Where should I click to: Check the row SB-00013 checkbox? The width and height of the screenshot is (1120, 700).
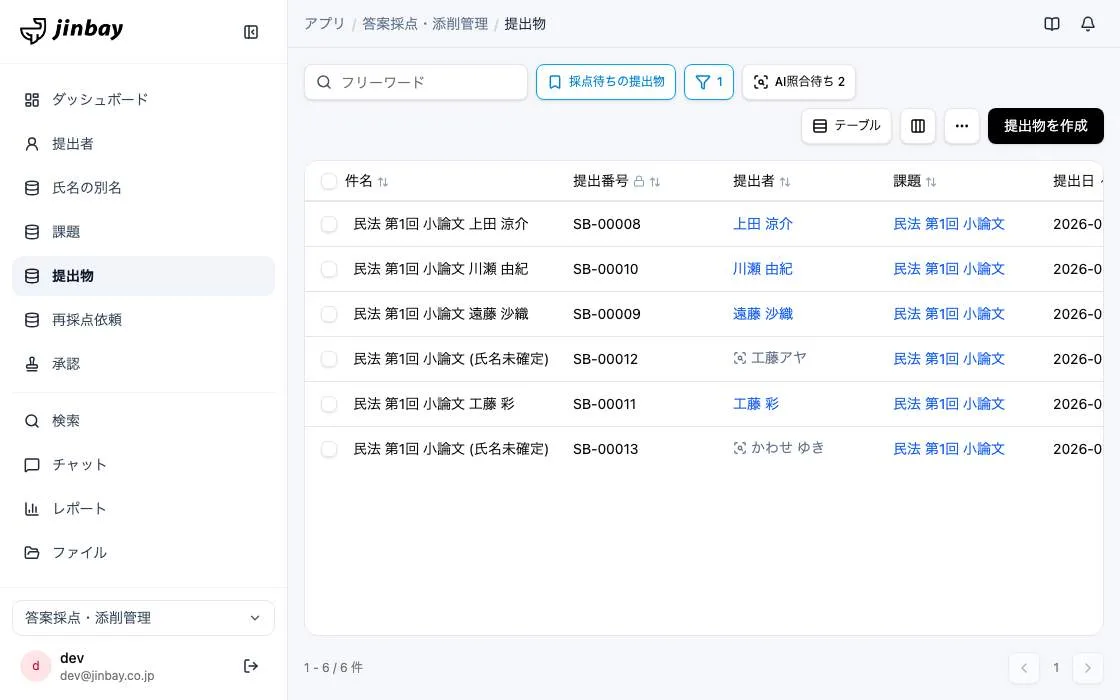tap(329, 449)
